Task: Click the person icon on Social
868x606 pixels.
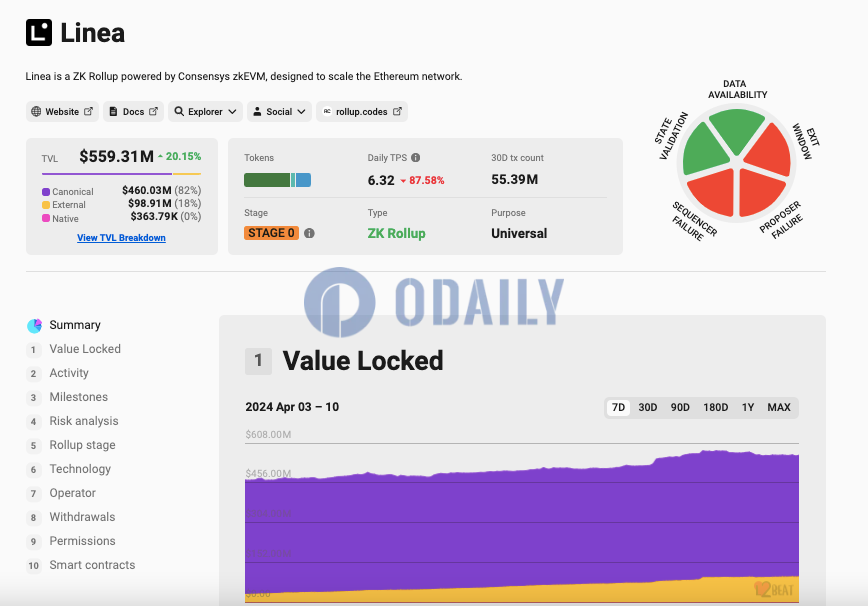Action: 257,111
